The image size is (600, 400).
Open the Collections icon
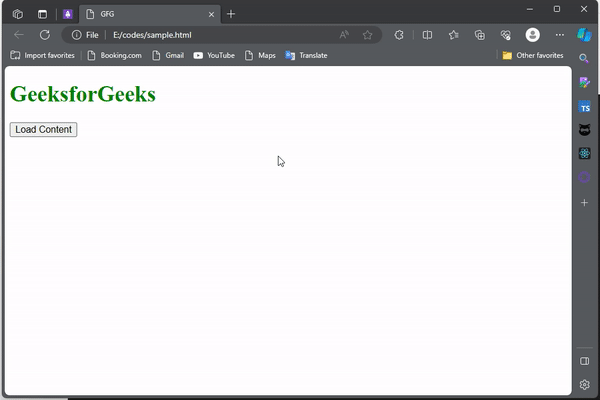(x=479, y=35)
